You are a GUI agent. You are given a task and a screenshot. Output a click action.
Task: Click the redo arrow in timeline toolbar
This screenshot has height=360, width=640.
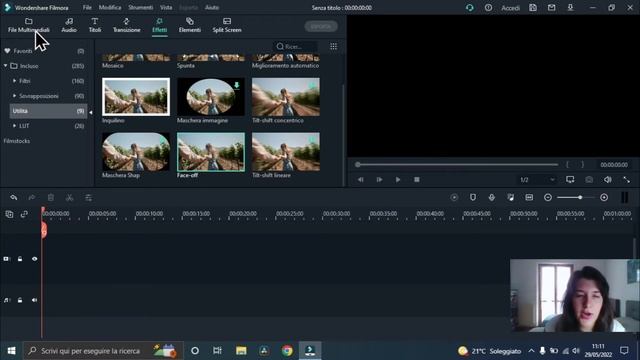(x=32, y=198)
